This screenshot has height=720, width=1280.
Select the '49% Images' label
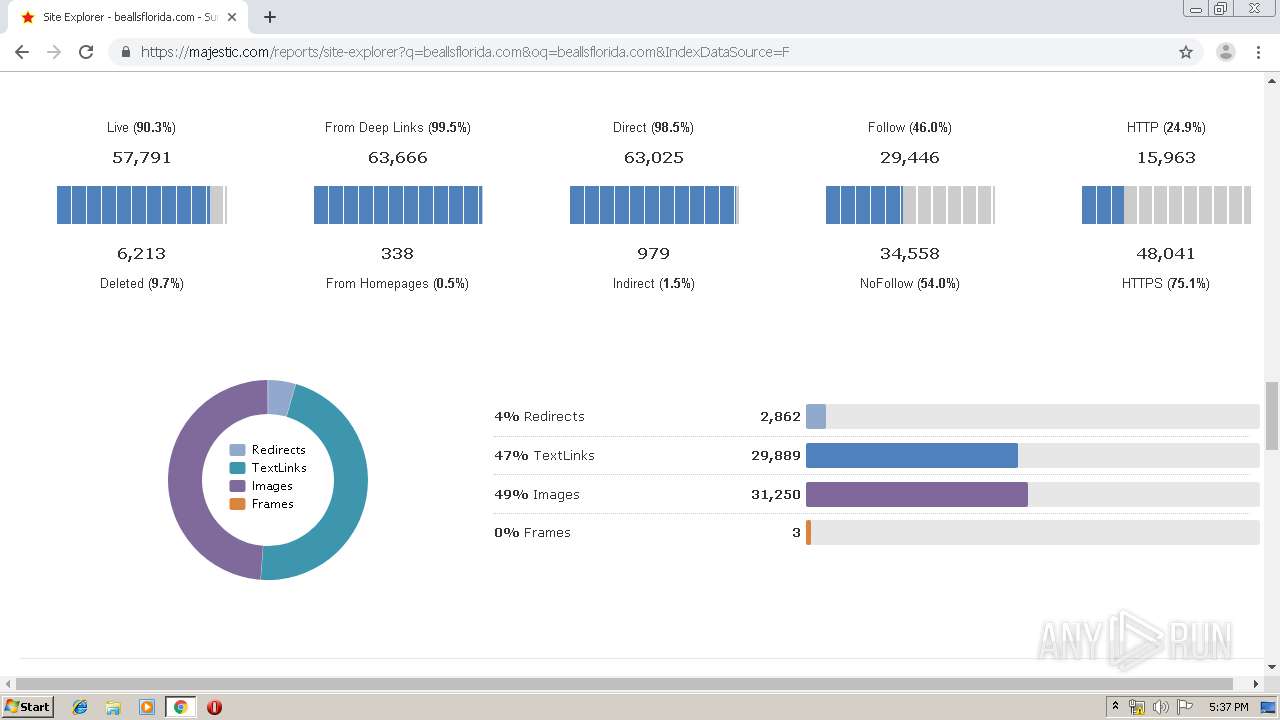537,494
